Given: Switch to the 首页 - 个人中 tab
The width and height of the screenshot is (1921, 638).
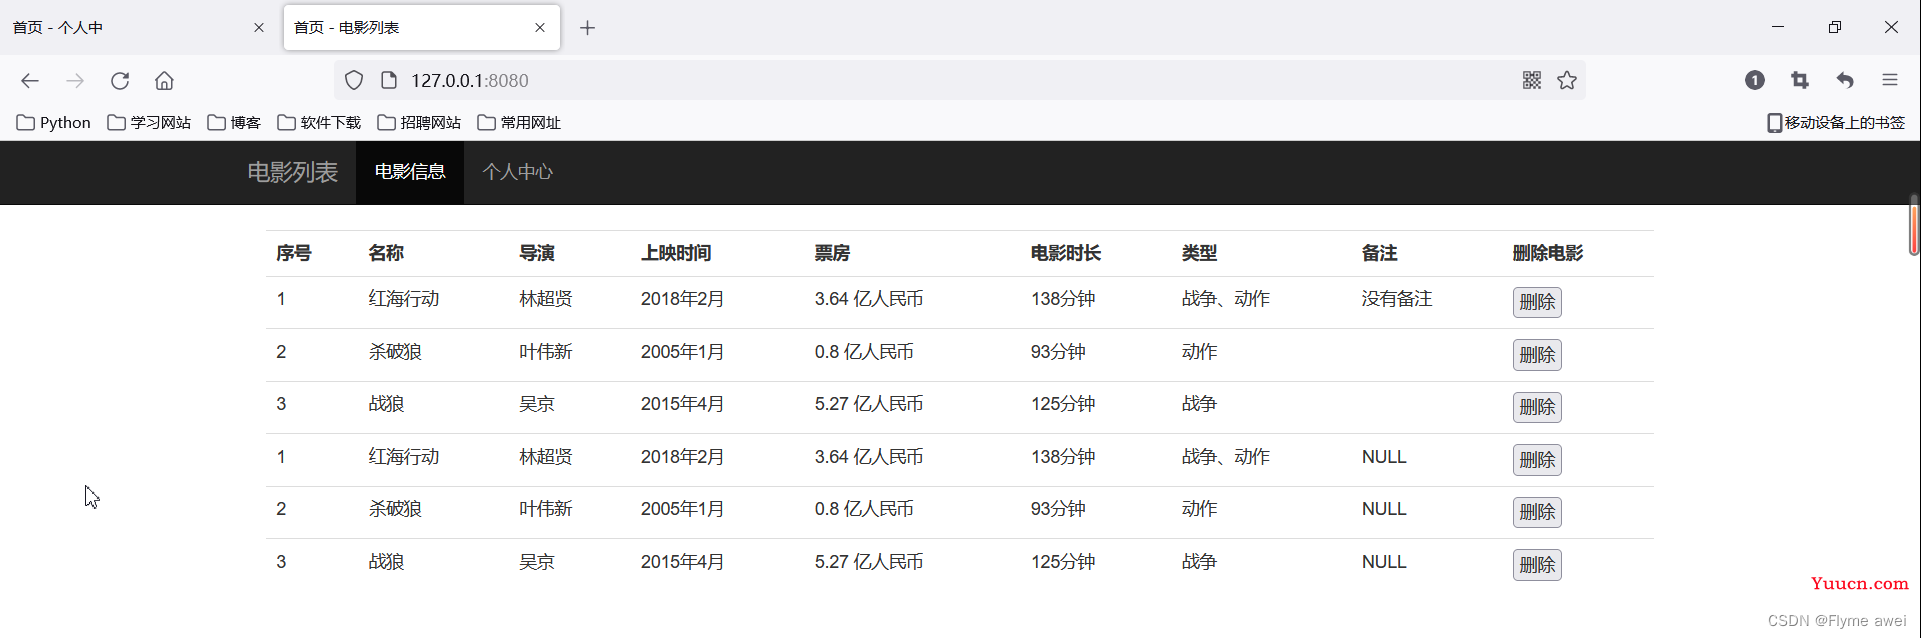Looking at the screenshot, I should click(137, 27).
